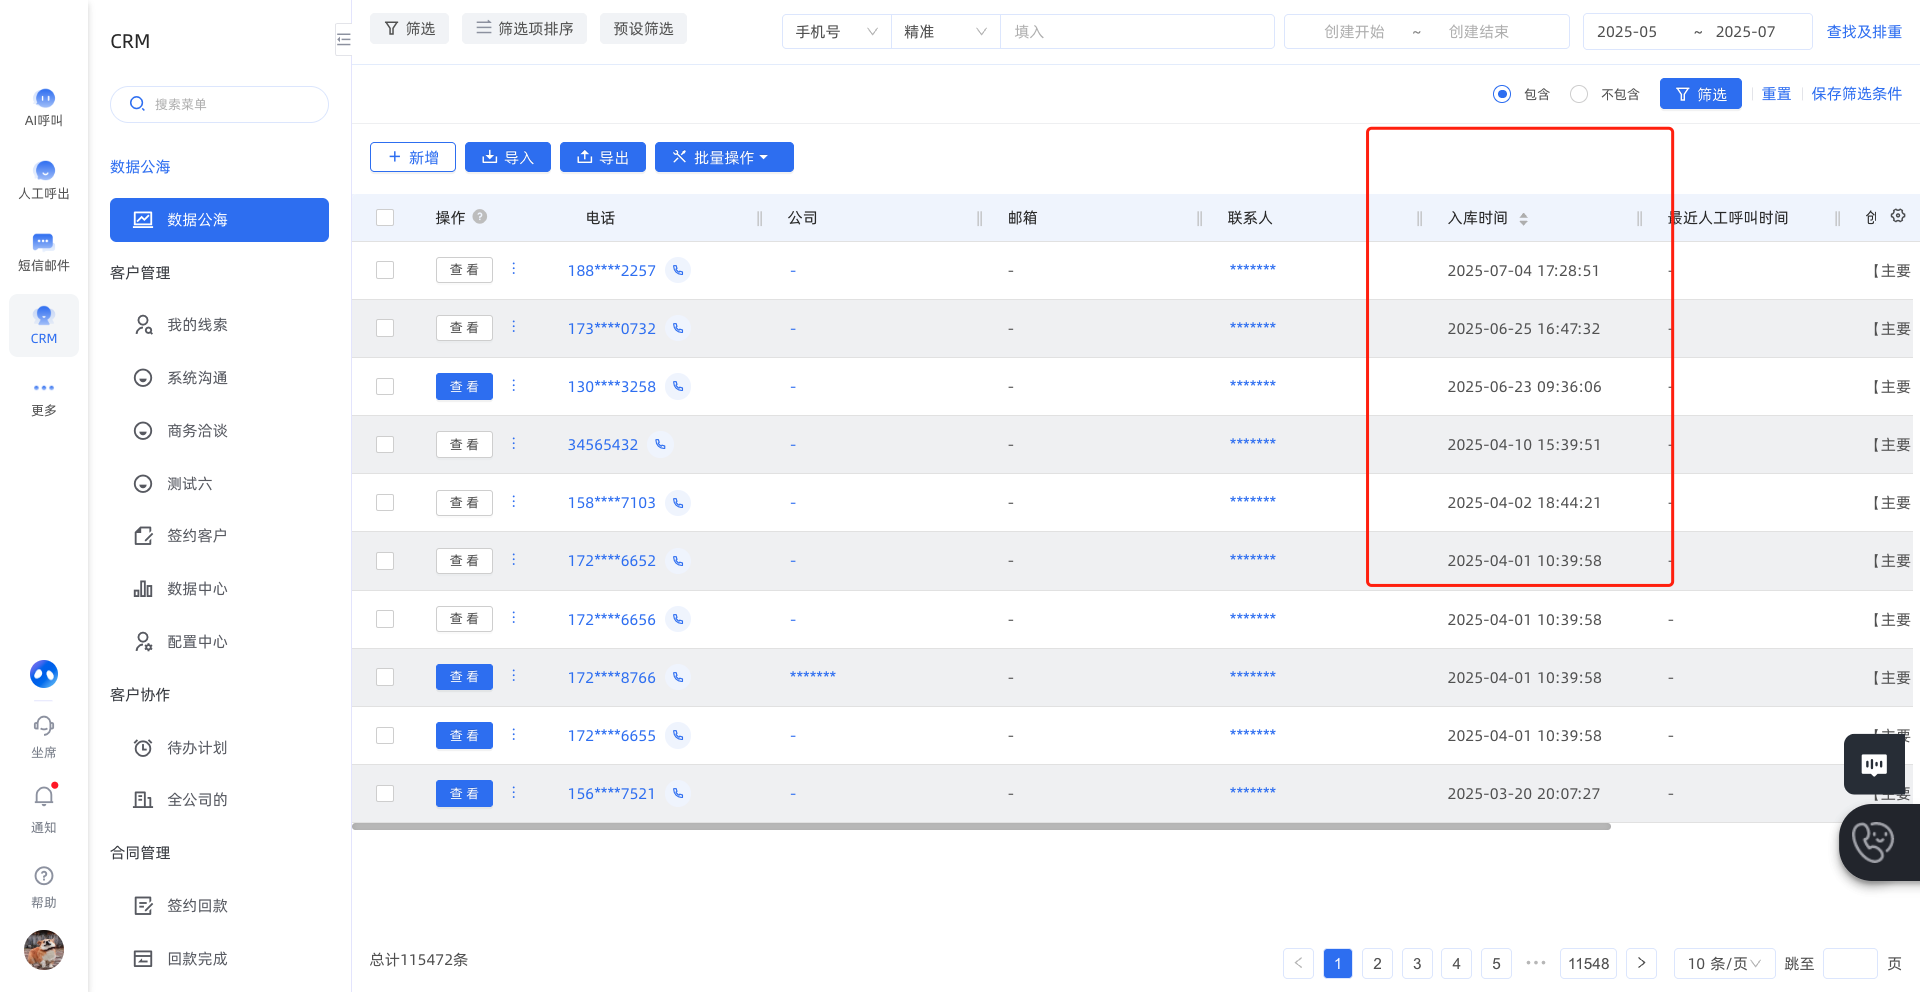
Task: Open more options dots for 158****7103 row
Action: [514, 501]
